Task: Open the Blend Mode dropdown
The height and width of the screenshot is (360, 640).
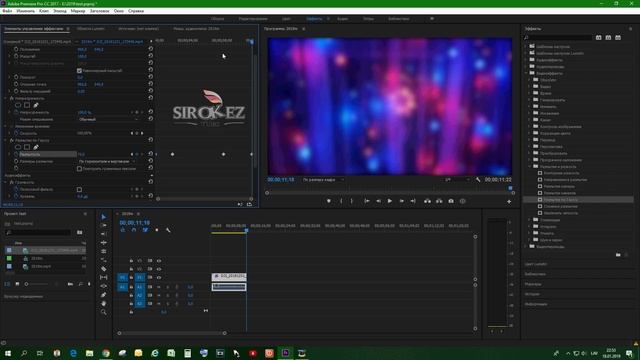Action: point(108,119)
